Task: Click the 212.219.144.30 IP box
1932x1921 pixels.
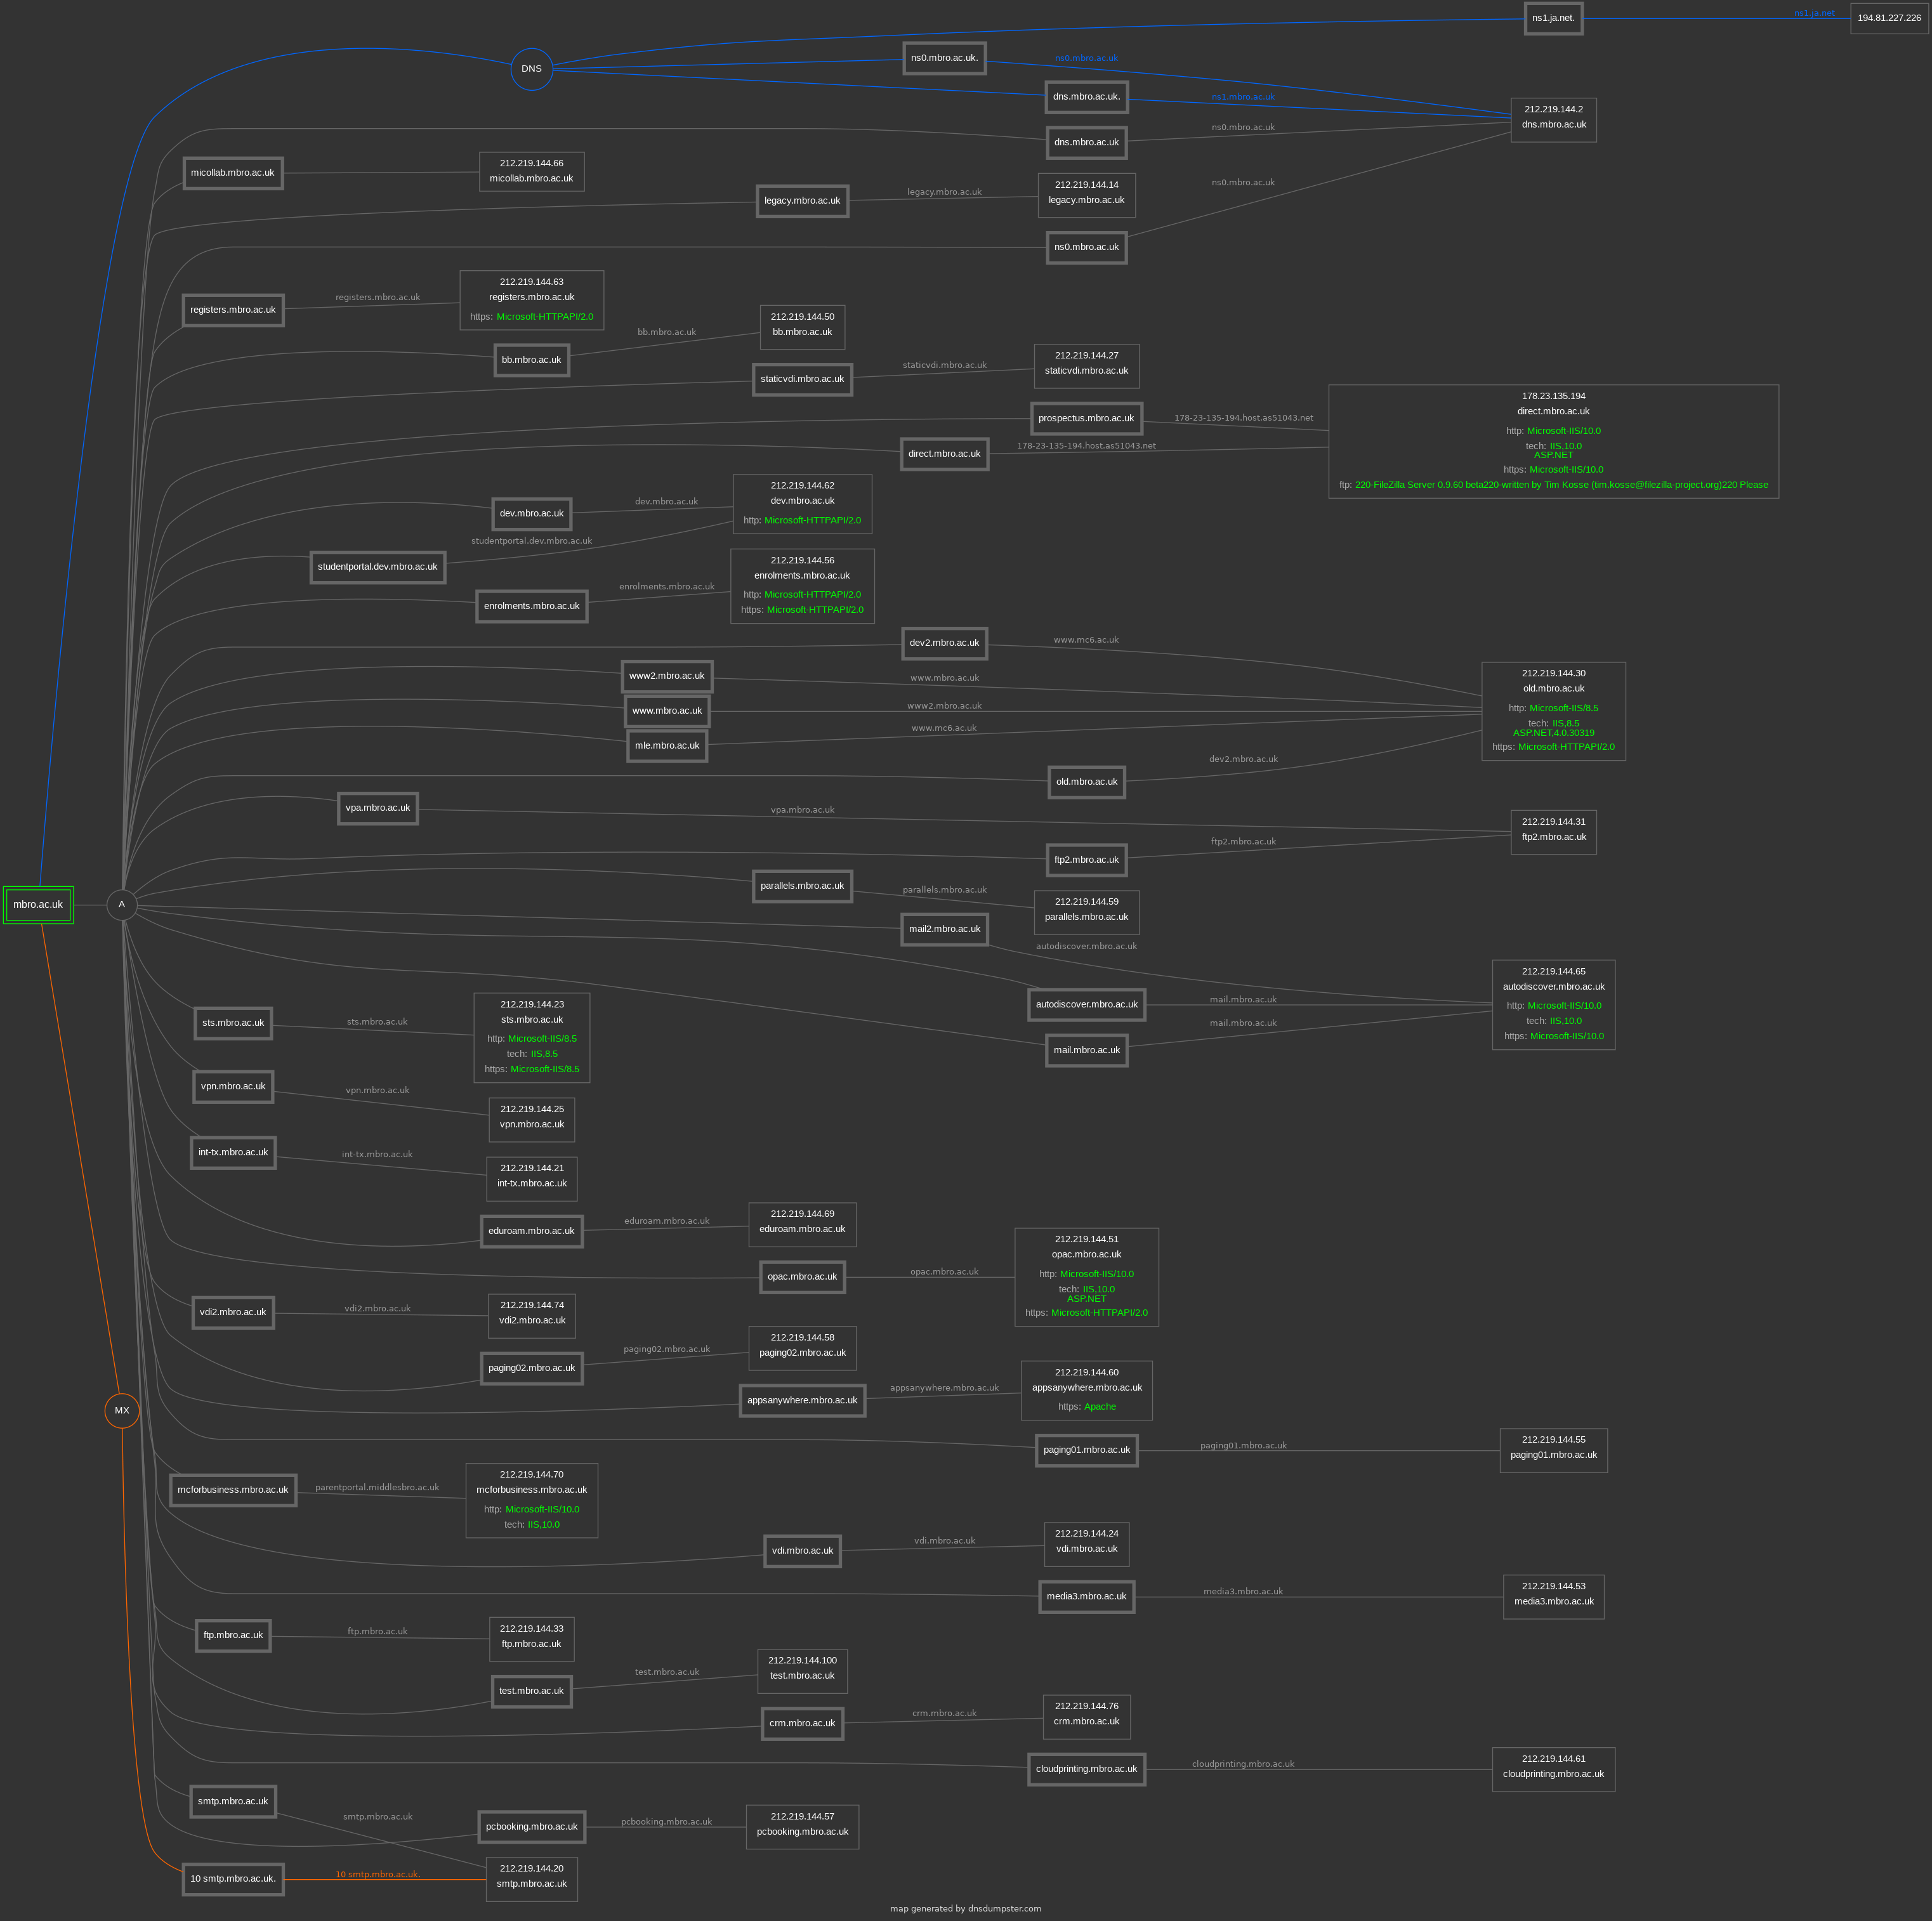Action: pyautogui.click(x=1553, y=711)
